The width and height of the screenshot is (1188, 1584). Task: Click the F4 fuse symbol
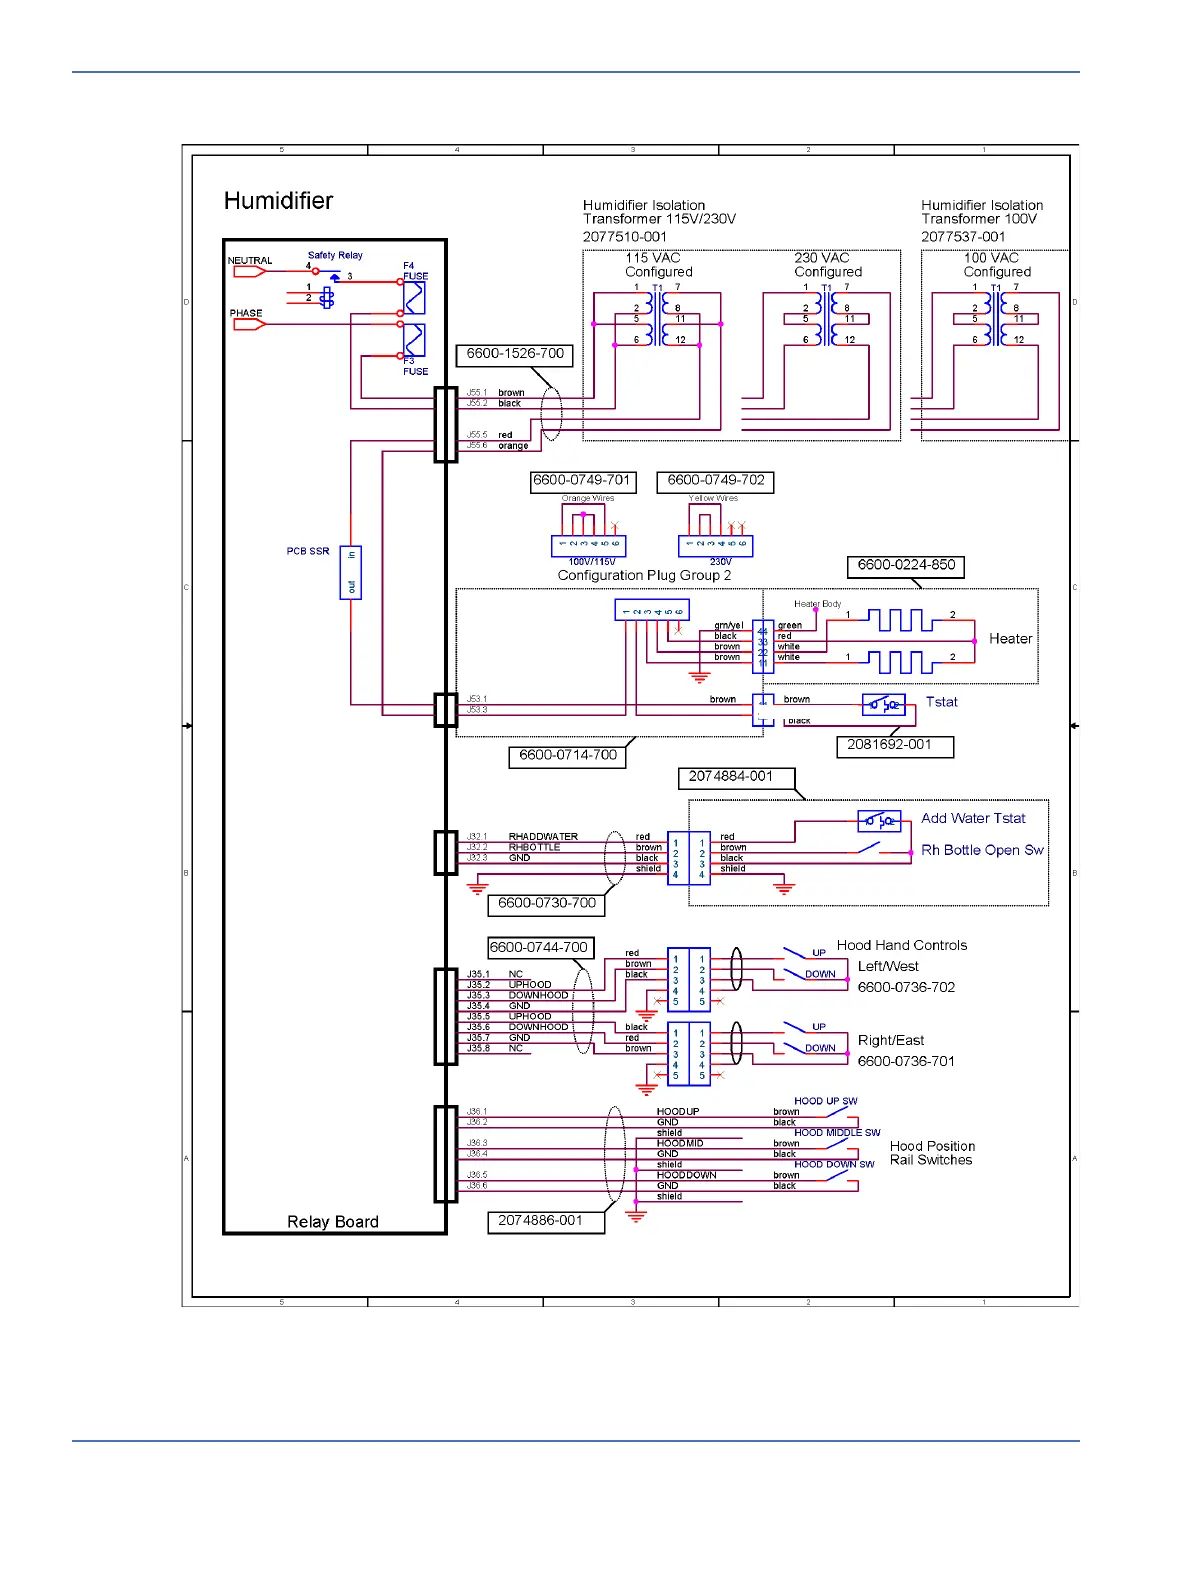[x=414, y=298]
